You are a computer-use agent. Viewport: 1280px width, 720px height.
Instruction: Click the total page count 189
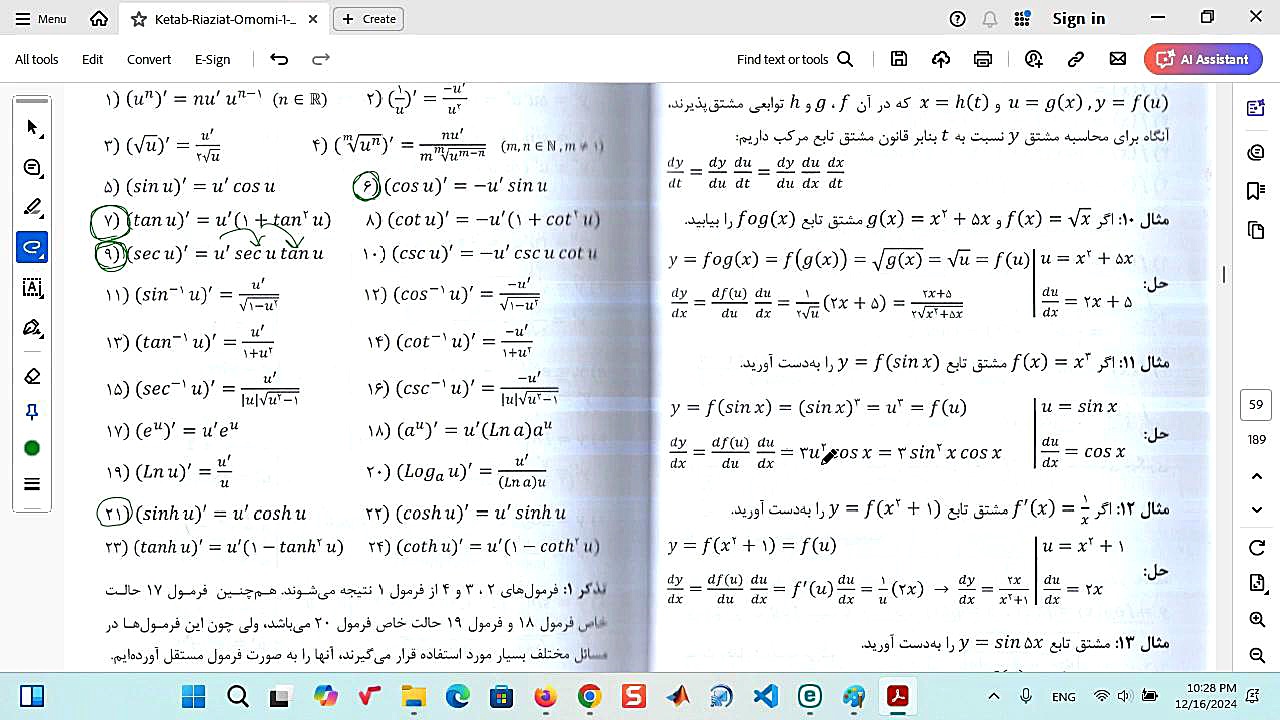(1257, 439)
